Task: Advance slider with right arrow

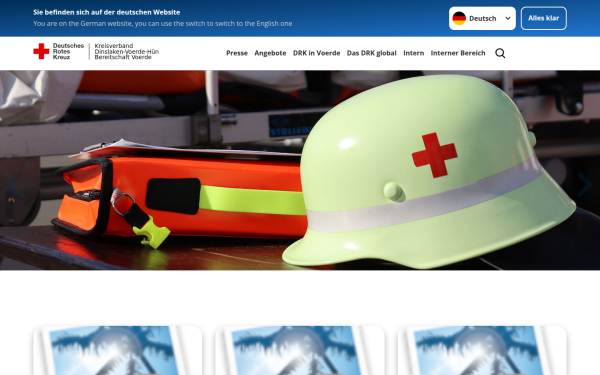Action: point(585,185)
